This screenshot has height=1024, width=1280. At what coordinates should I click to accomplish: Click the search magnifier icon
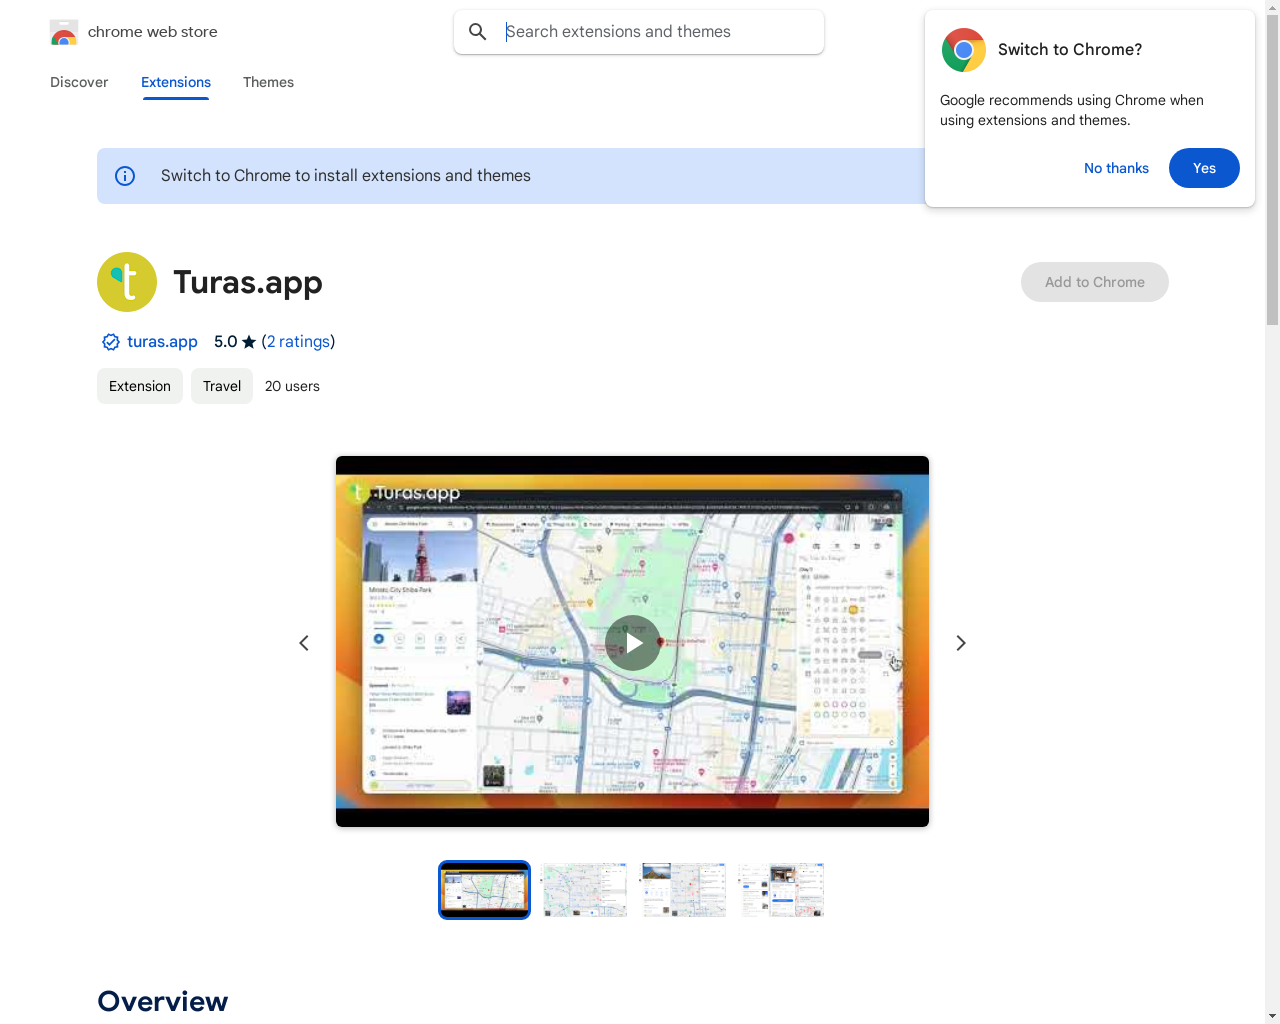click(x=478, y=32)
